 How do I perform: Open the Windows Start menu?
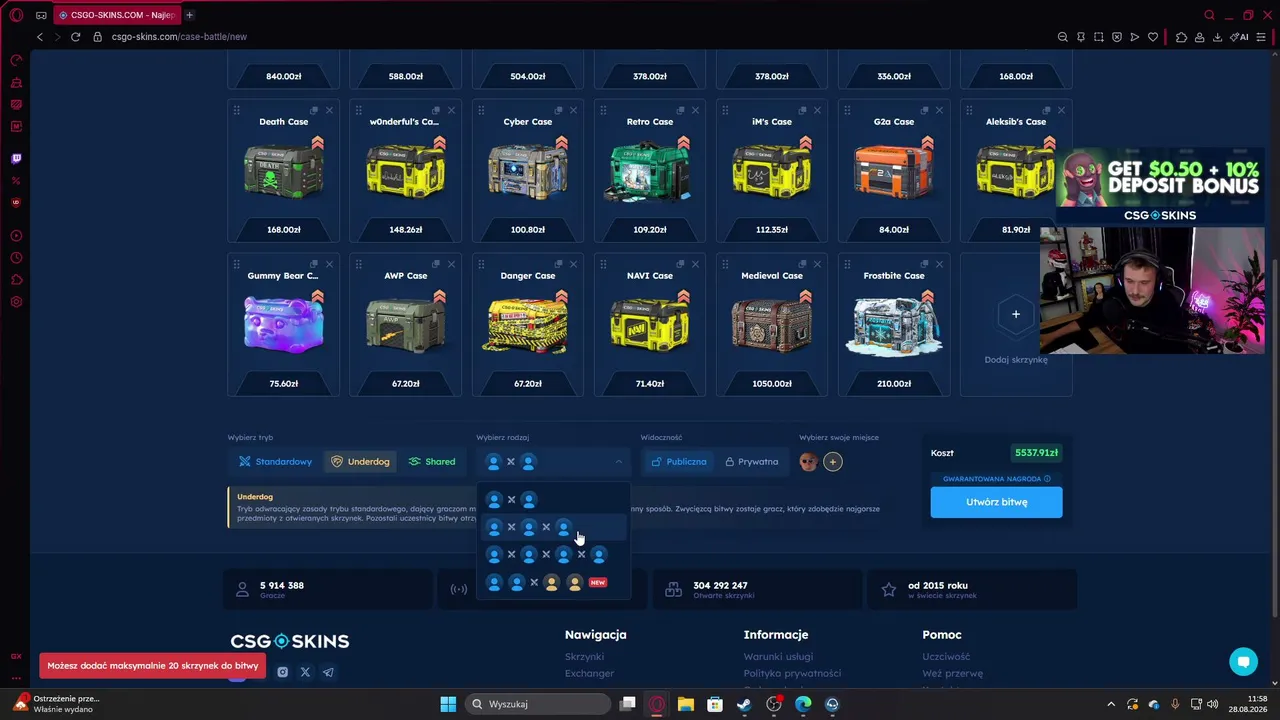[x=448, y=704]
